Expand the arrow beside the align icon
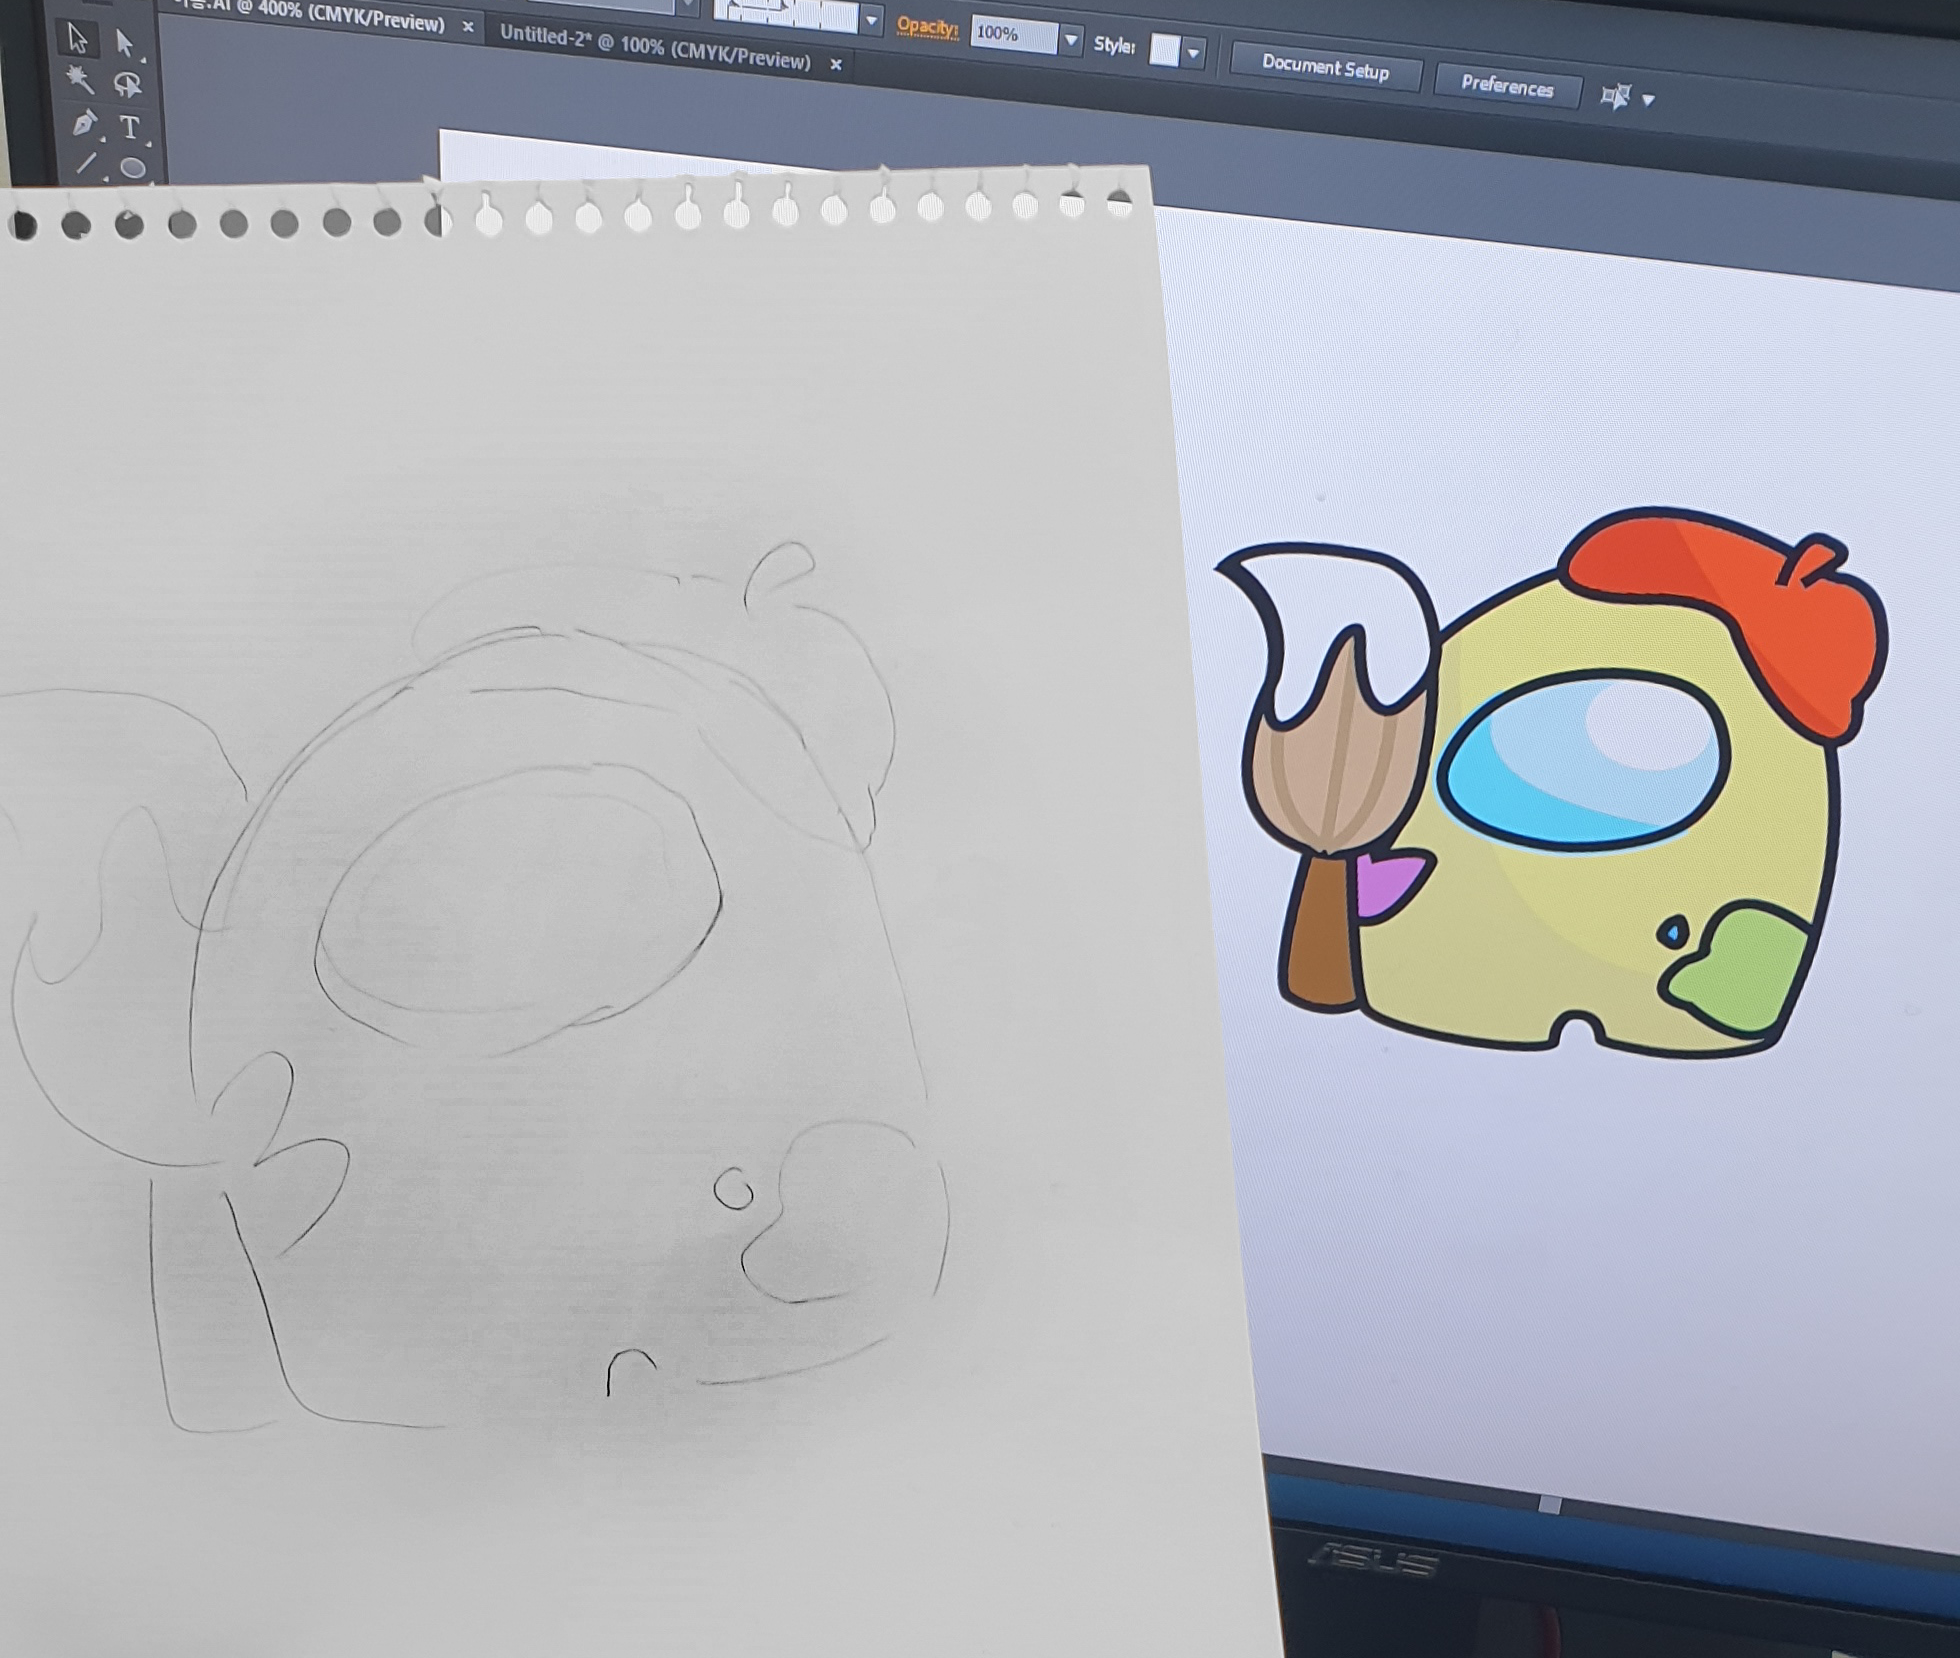This screenshot has height=1658, width=1960. (1649, 100)
